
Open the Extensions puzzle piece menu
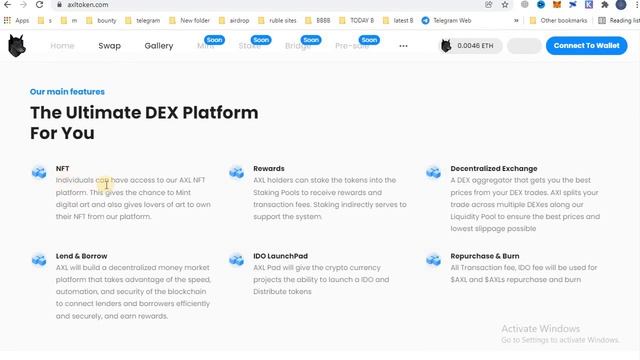604,4
